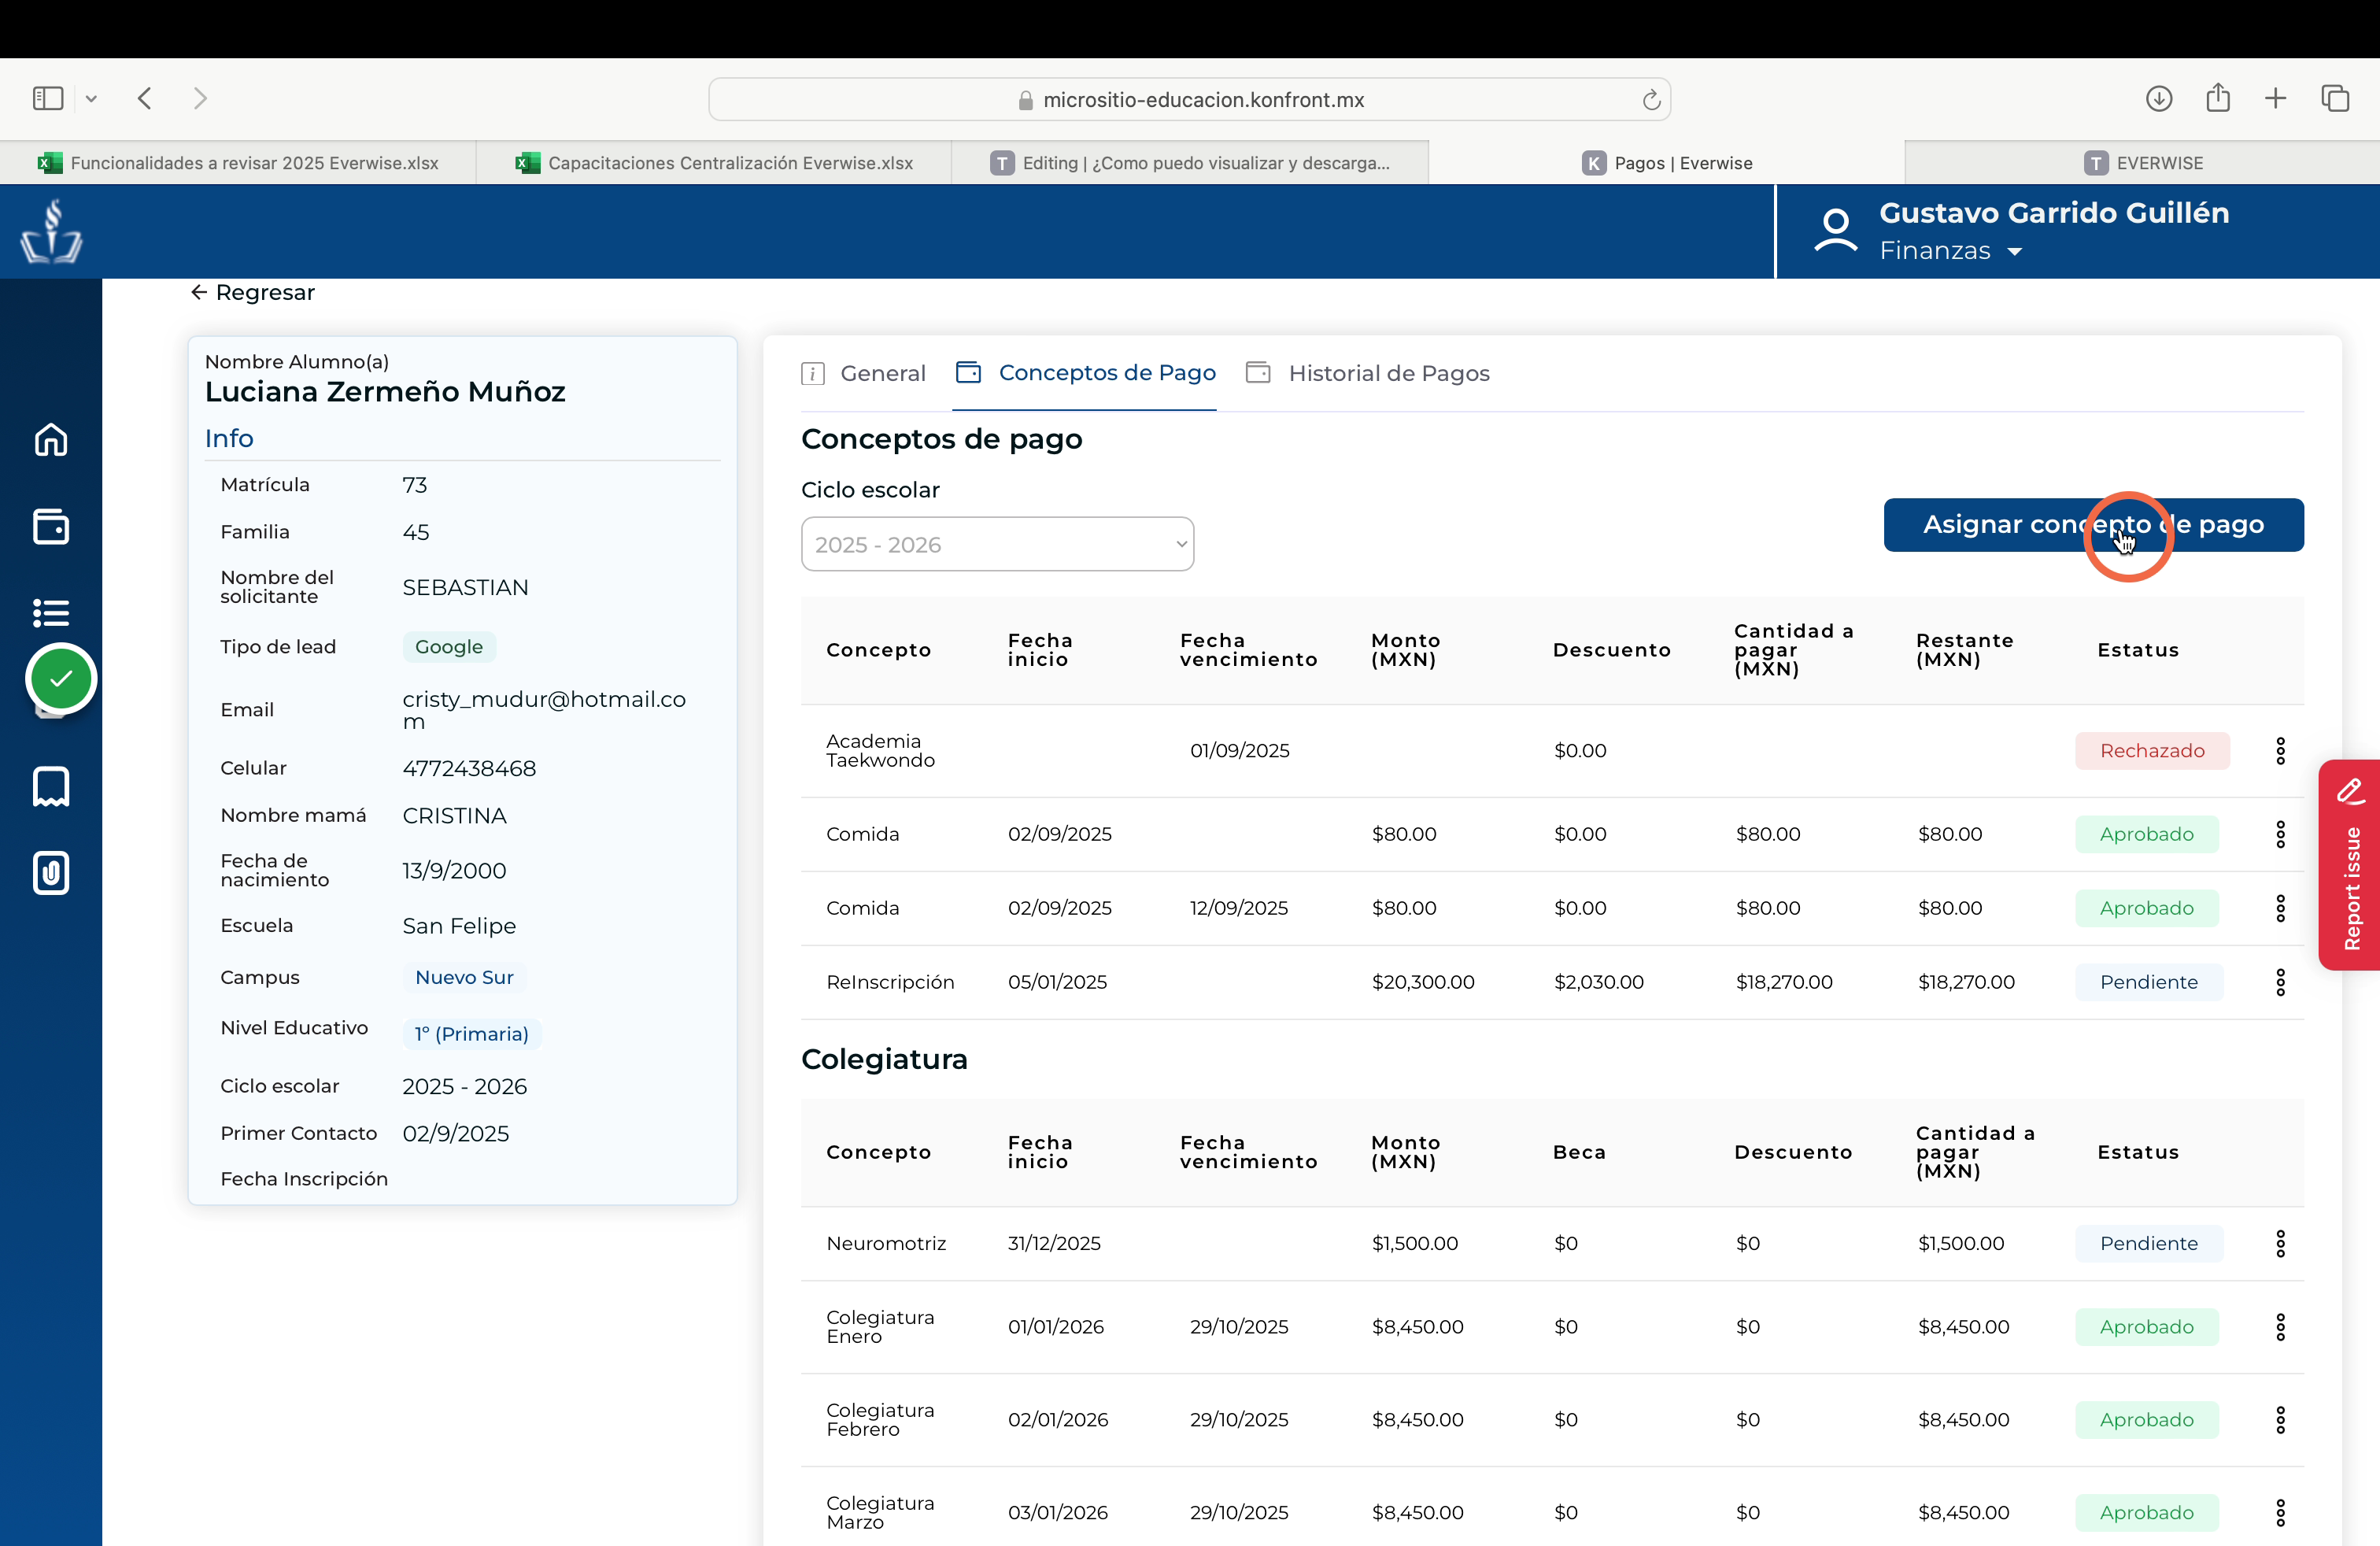Image resolution: width=2380 pixels, height=1546 pixels.
Task: Click the school crest logo
Action: (x=51, y=231)
